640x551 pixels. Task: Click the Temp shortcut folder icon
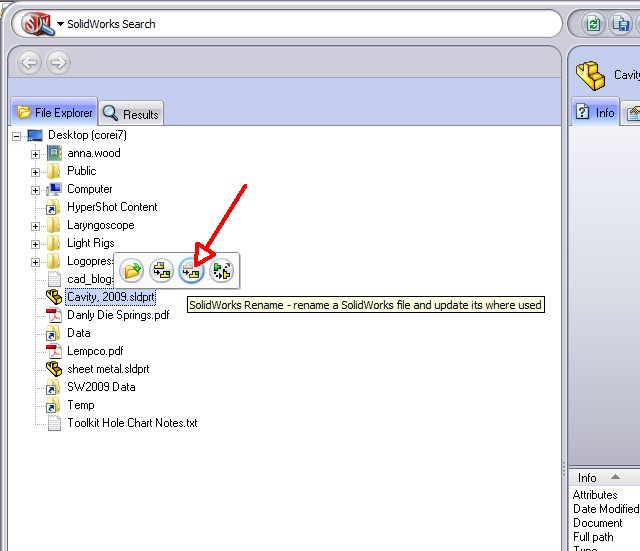coord(53,405)
